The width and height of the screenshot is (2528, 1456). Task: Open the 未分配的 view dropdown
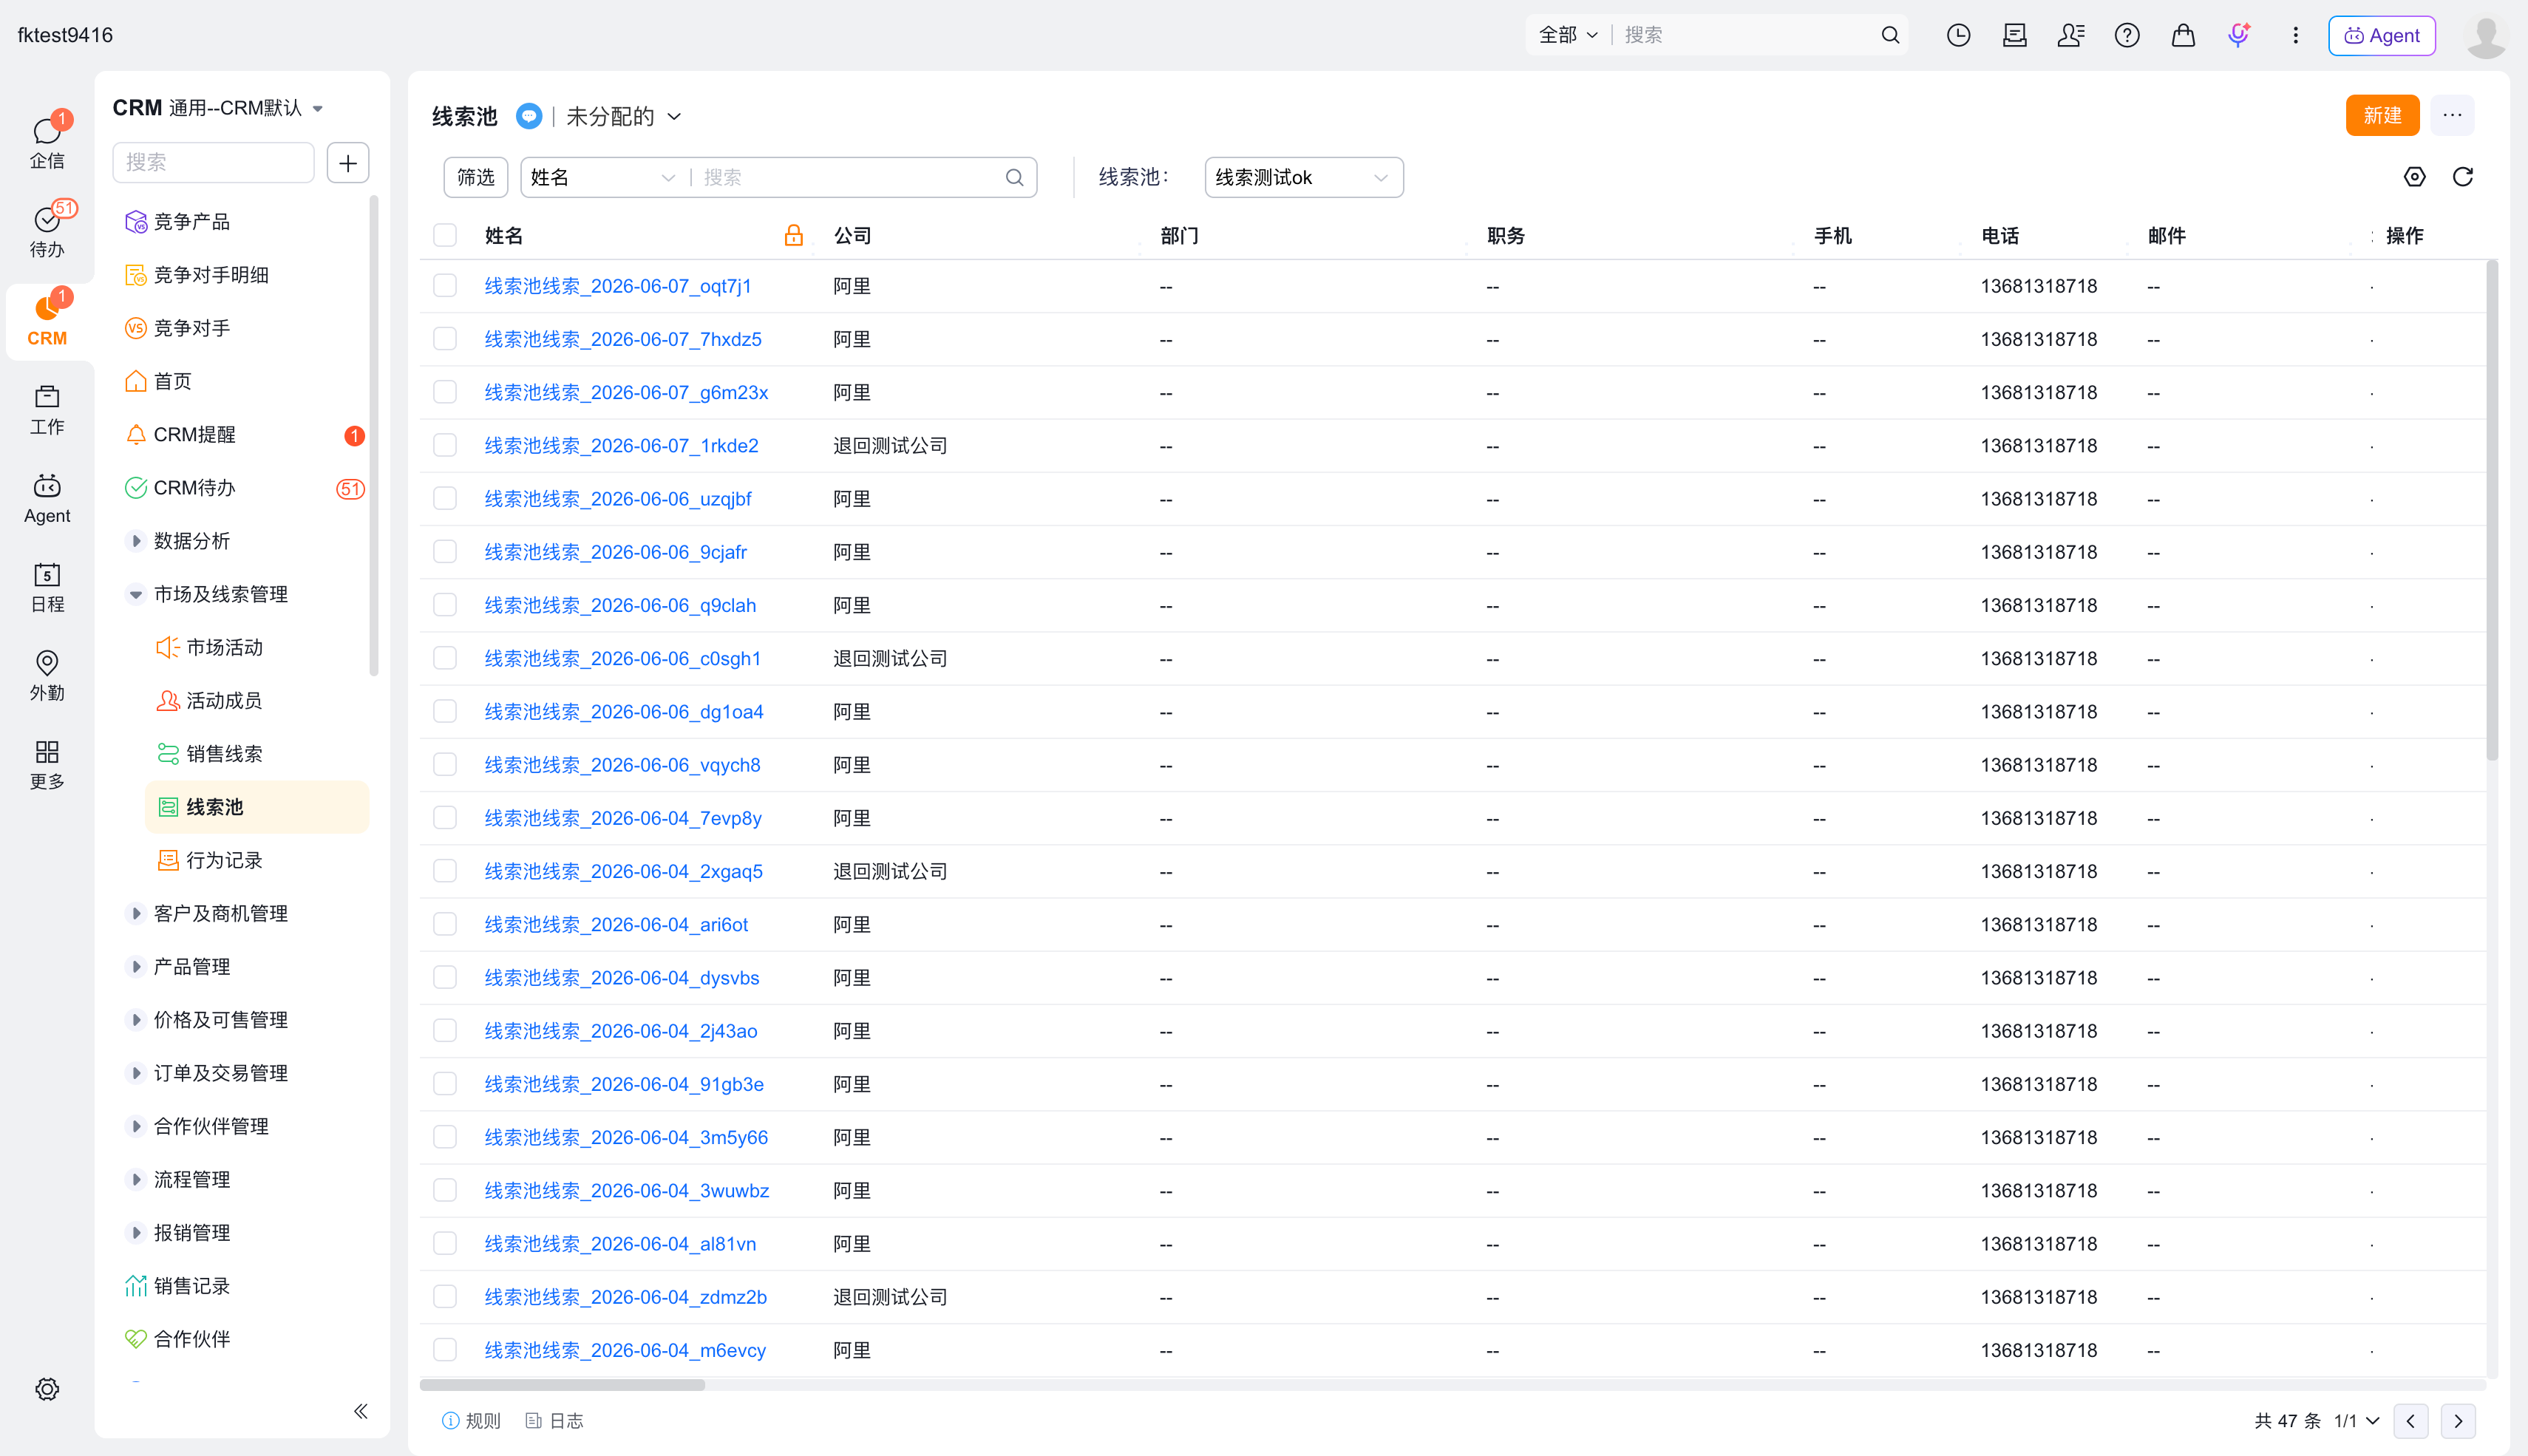pos(624,116)
